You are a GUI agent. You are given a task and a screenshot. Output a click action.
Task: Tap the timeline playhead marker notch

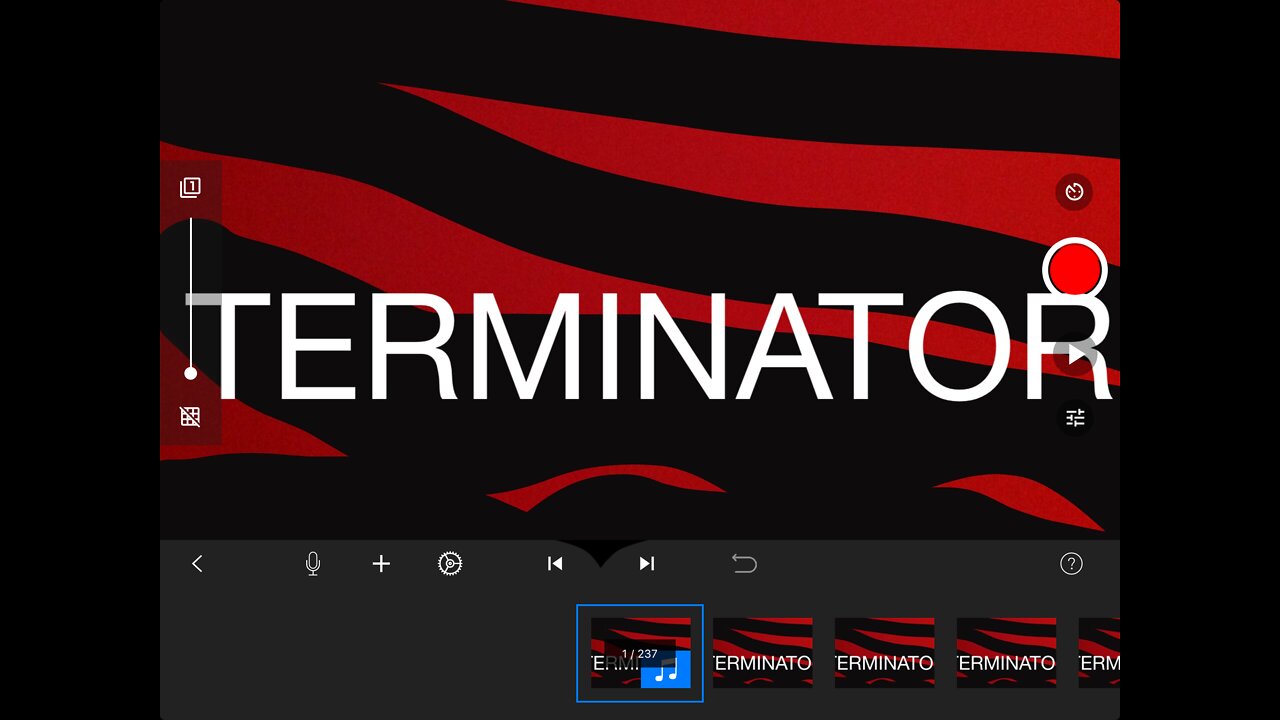600,553
